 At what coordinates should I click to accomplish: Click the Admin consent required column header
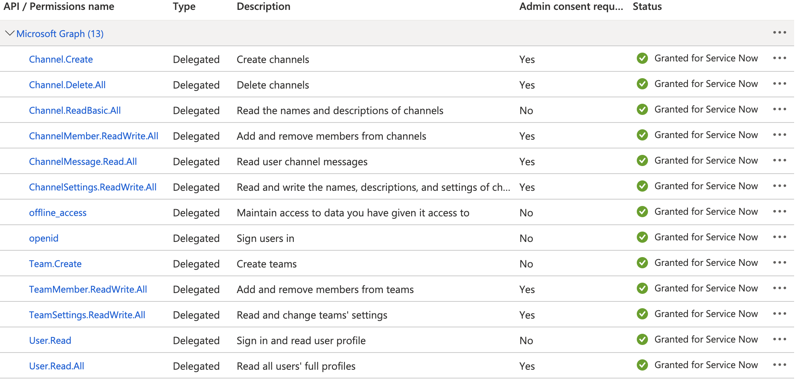click(571, 7)
